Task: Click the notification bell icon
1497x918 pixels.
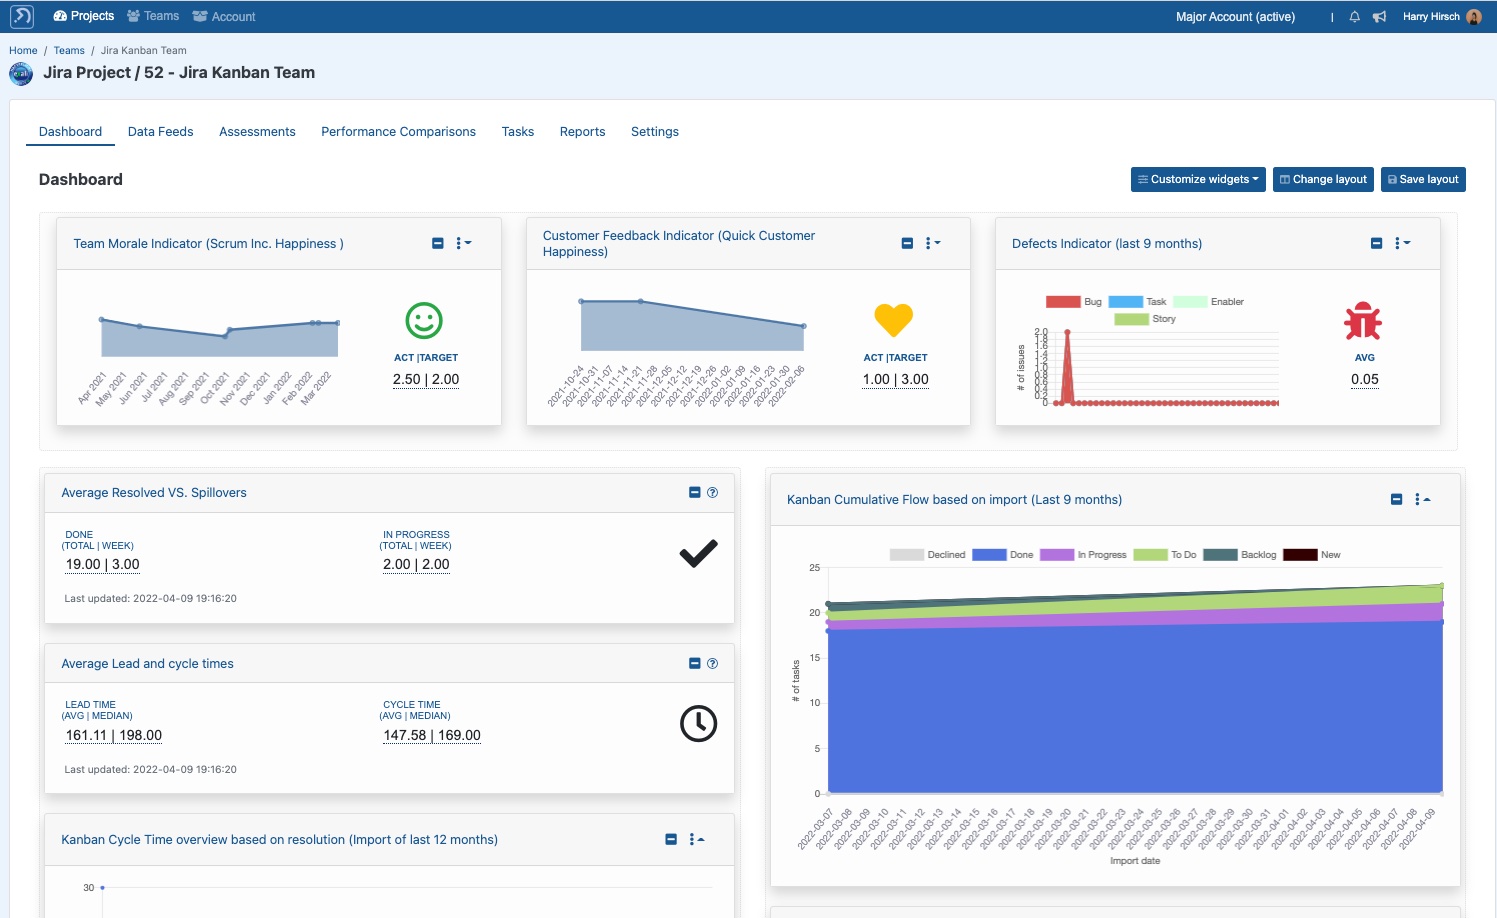Action: (x=1354, y=17)
